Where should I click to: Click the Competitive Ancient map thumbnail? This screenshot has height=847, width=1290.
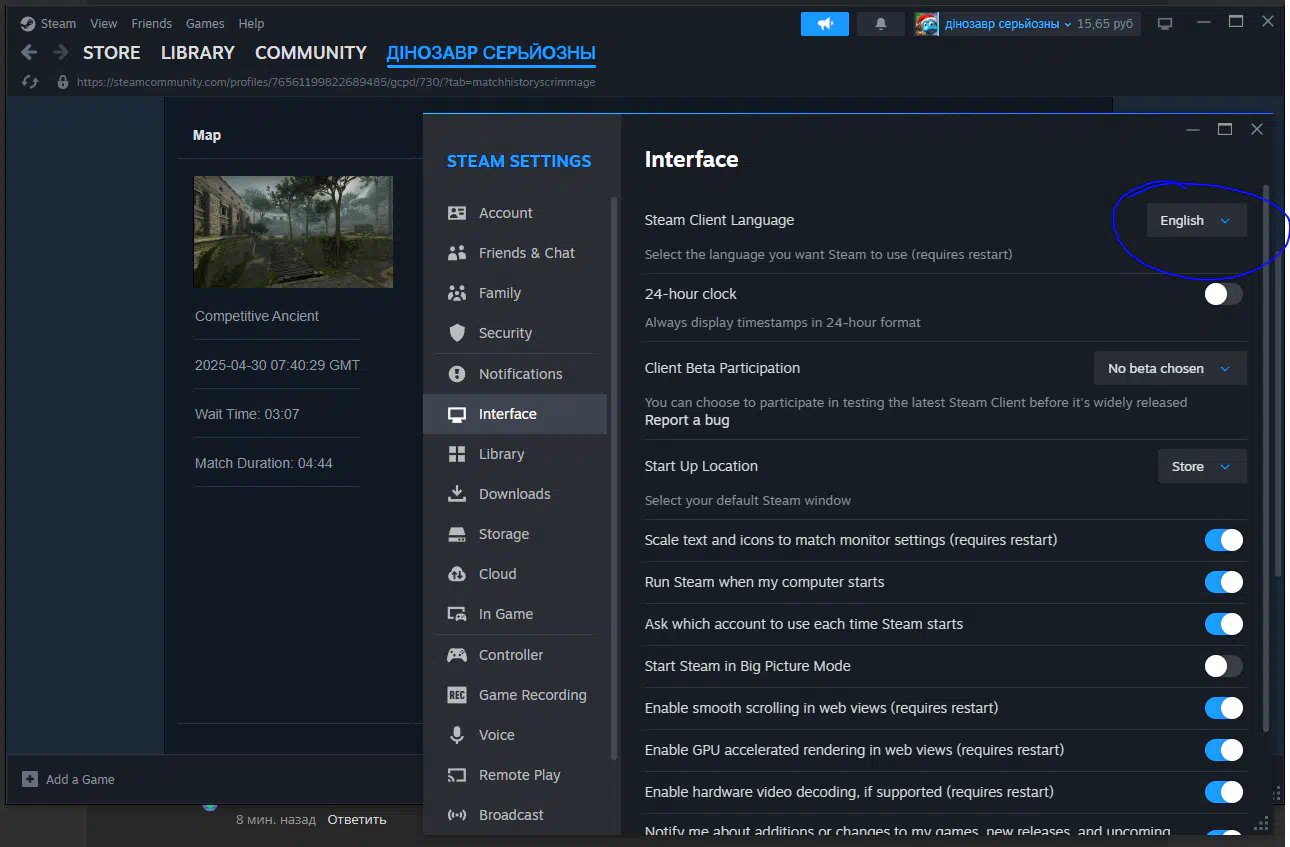(x=293, y=232)
